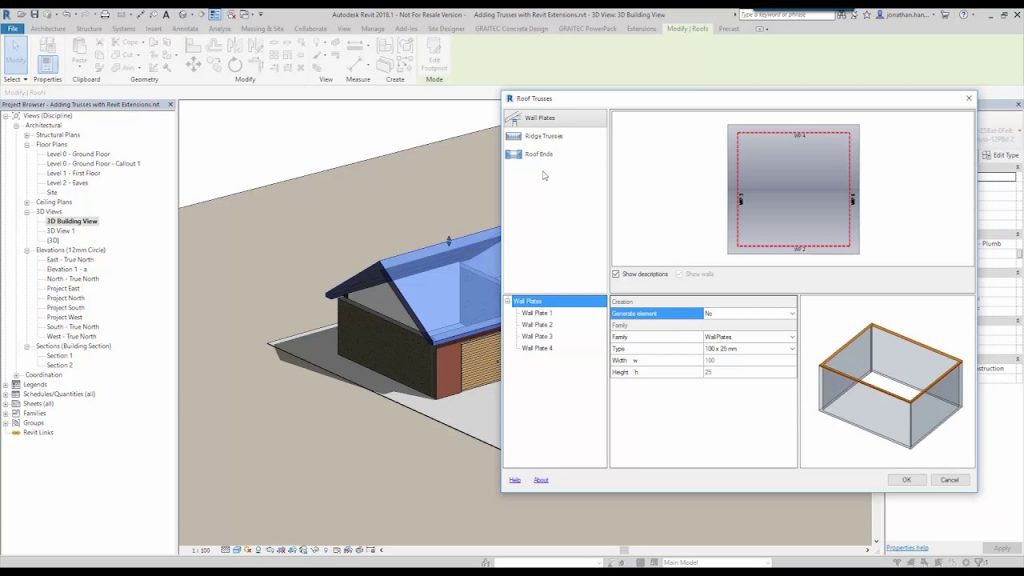Click the Height value field 25

pos(750,372)
